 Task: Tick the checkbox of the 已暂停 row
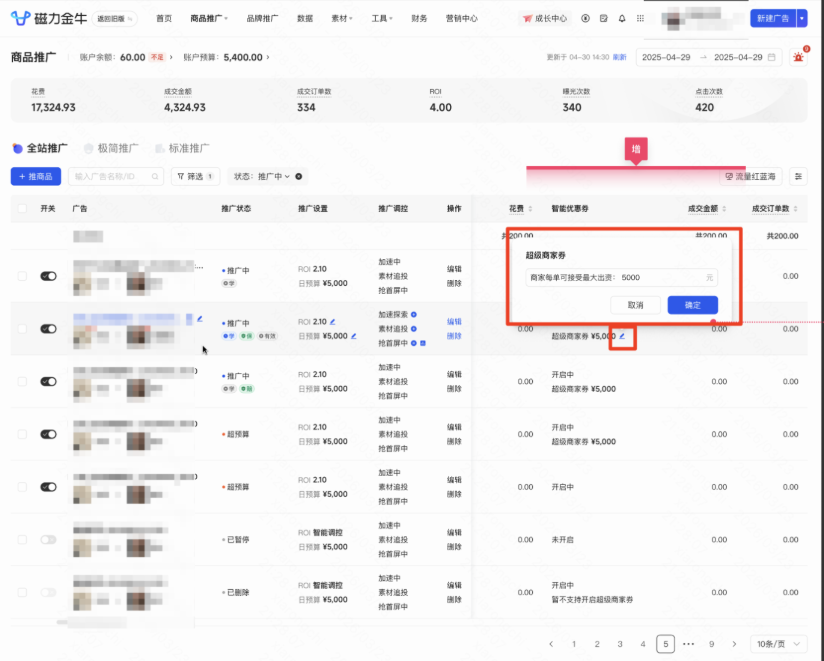(22, 540)
